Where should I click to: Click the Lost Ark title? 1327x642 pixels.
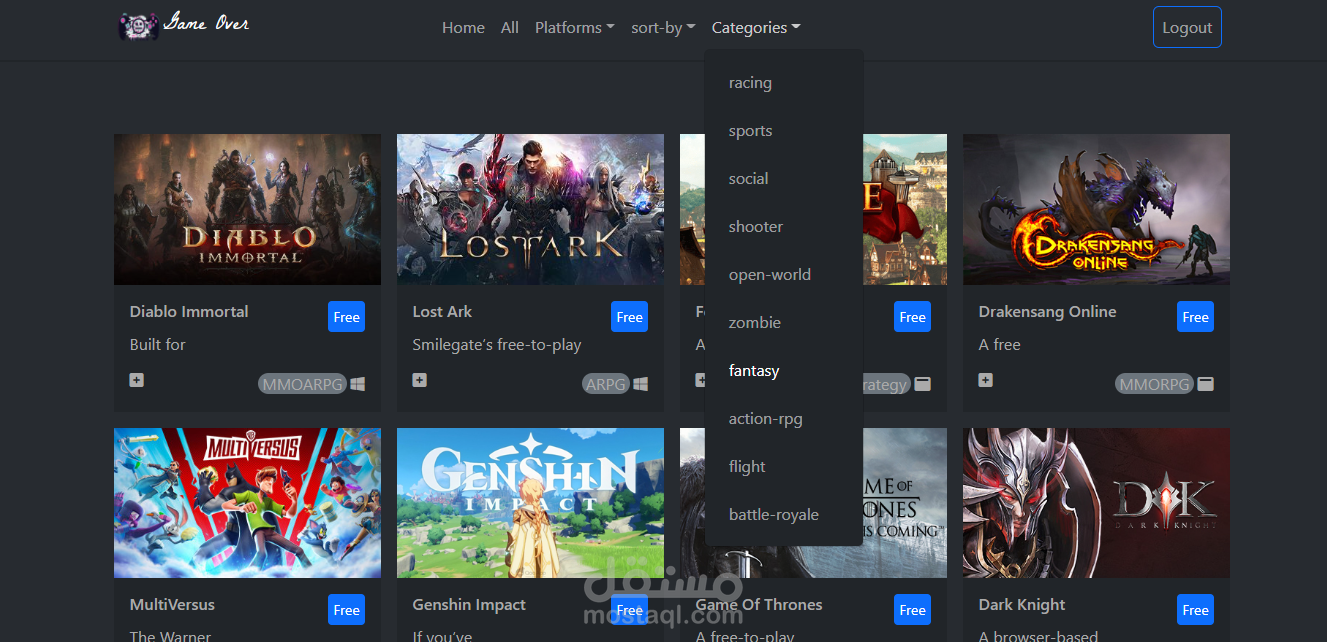point(442,312)
